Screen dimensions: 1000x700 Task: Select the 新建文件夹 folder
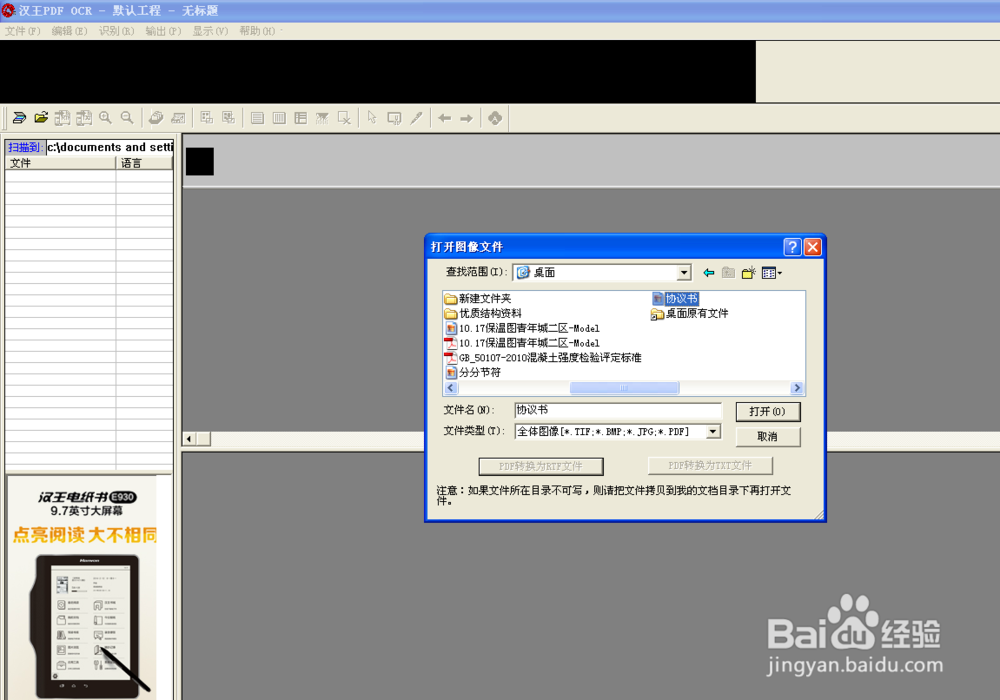(x=478, y=298)
